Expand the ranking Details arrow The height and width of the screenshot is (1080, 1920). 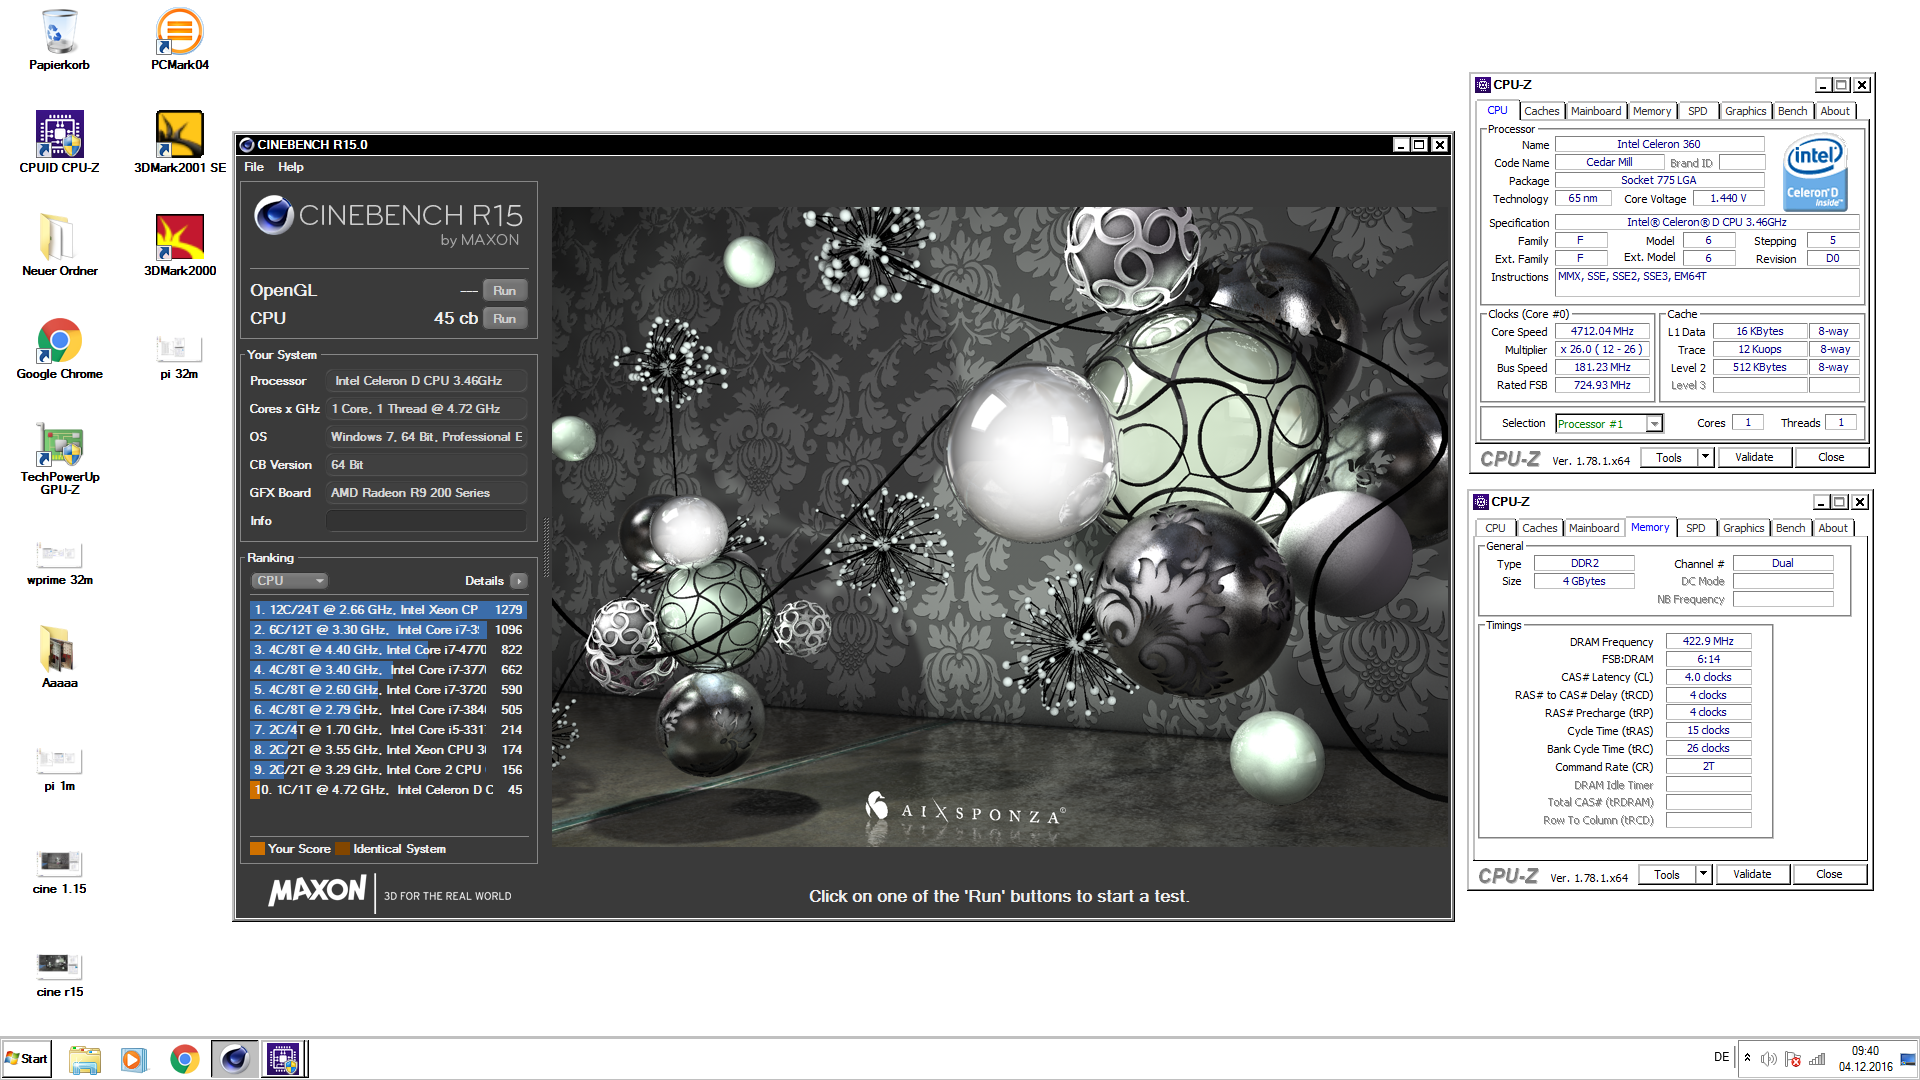pyautogui.click(x=518, y=581)
